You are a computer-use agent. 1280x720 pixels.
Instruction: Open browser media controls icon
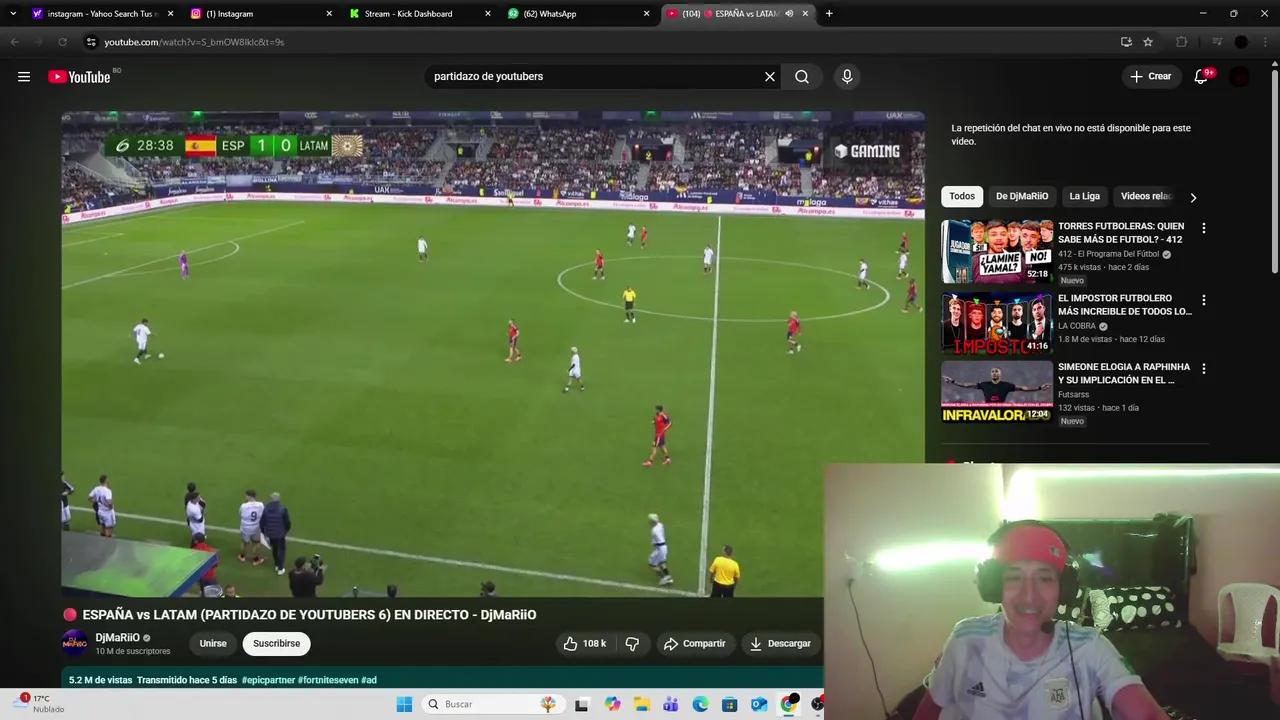1217,42
